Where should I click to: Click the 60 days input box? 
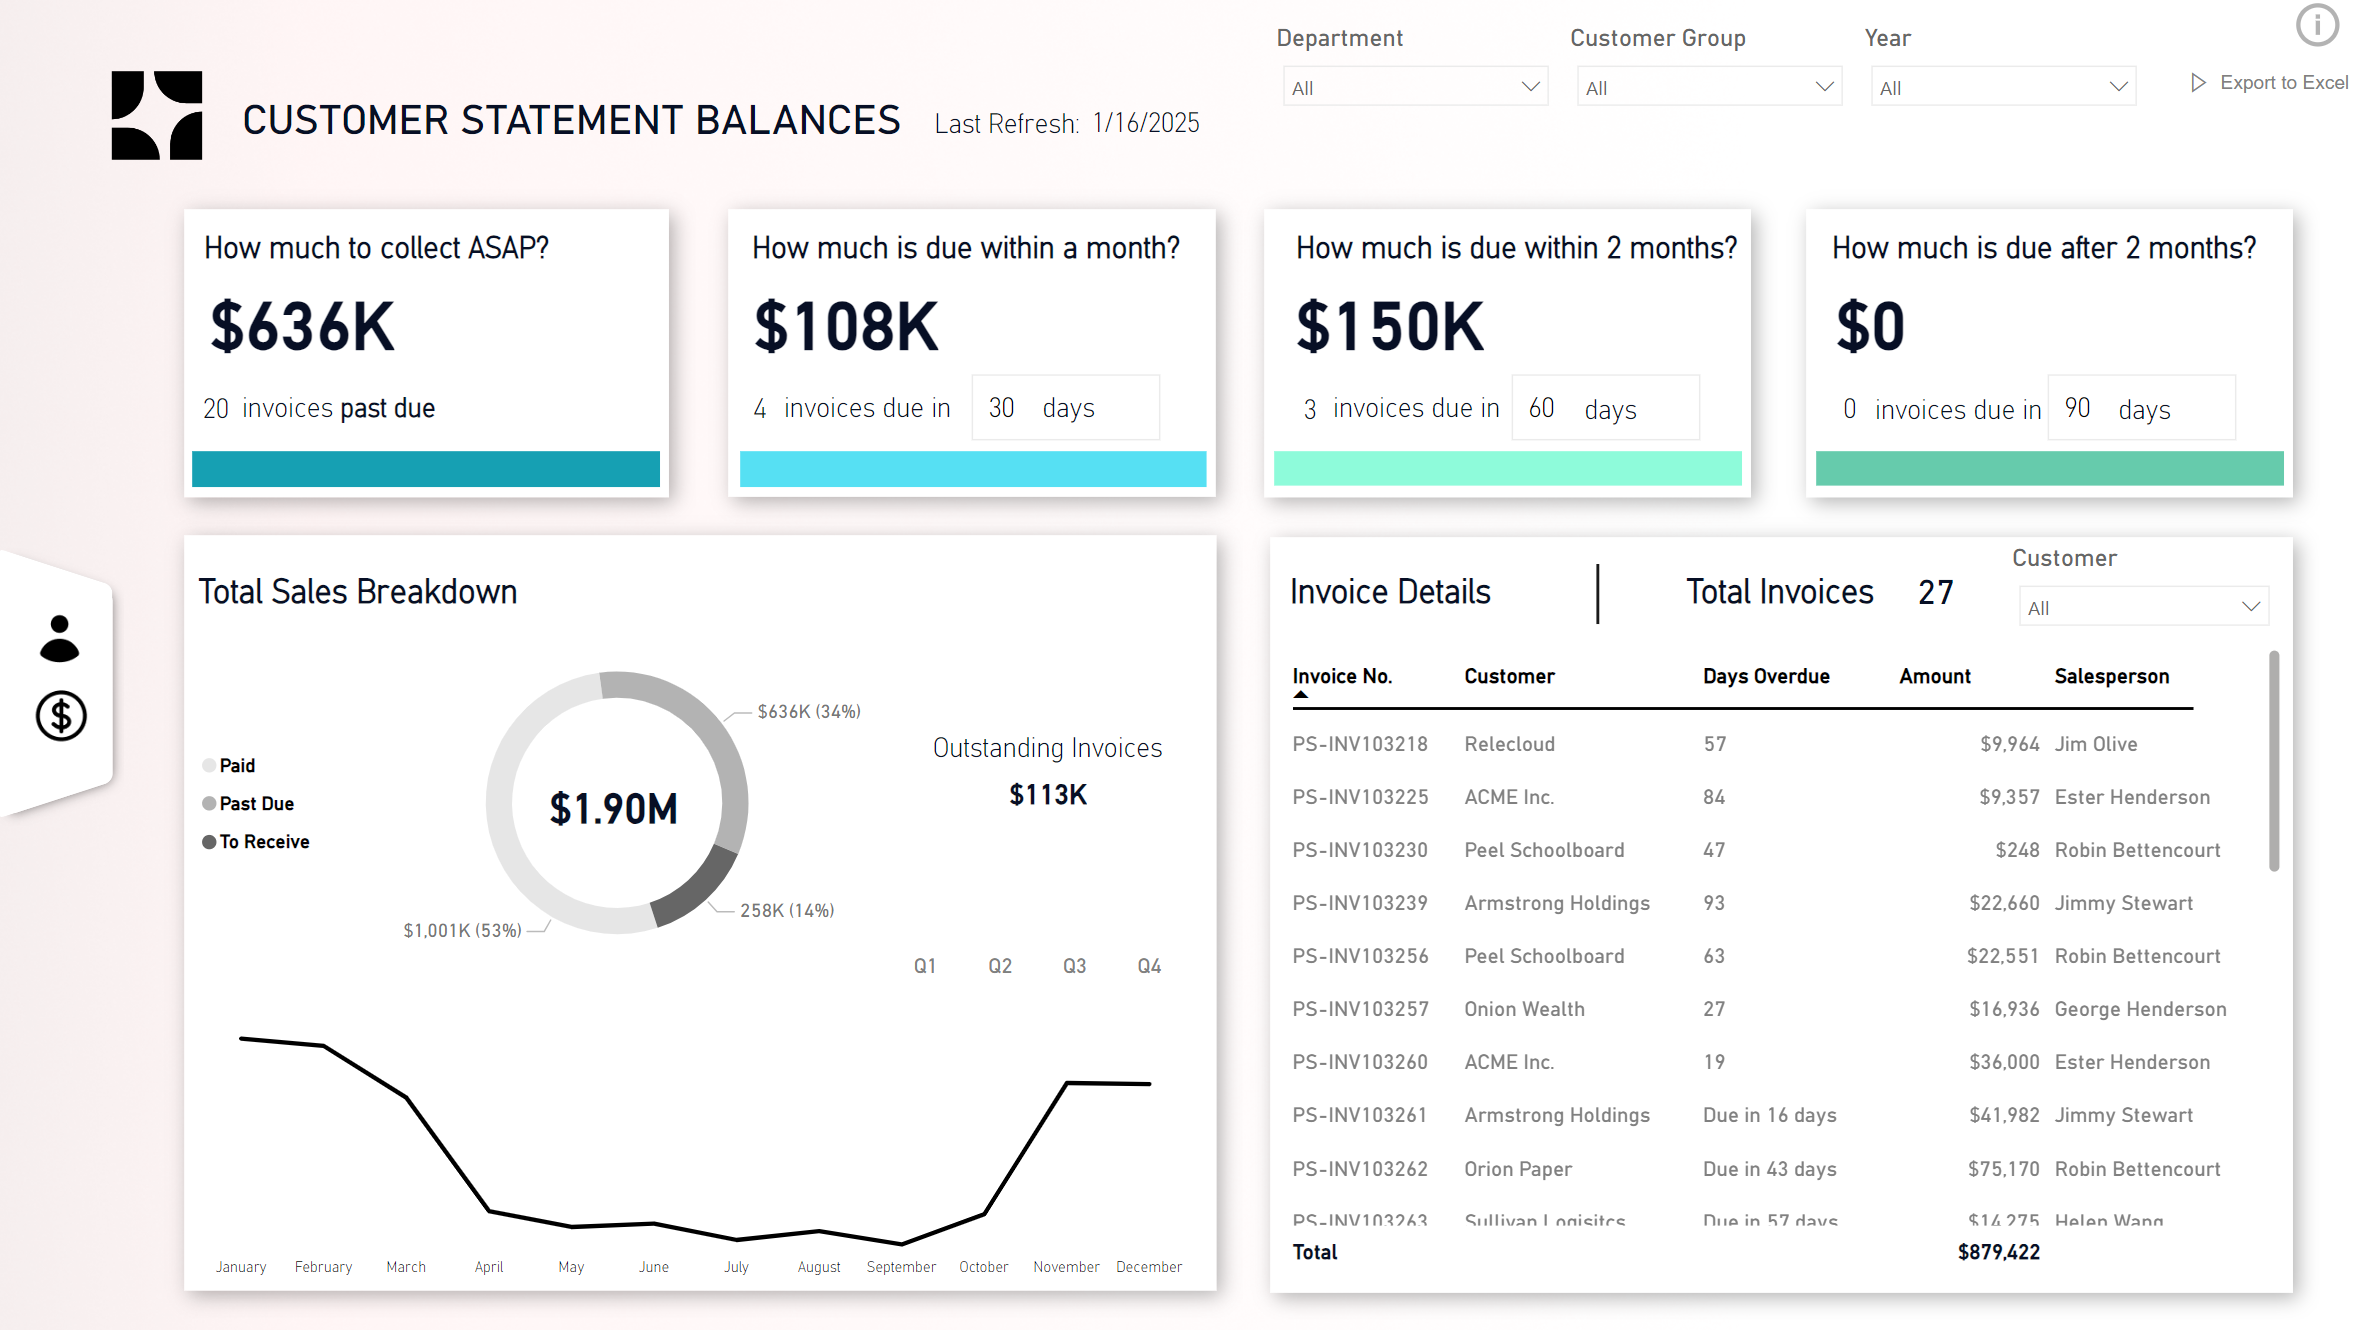pyautogui.click(x=1606, y=407)
